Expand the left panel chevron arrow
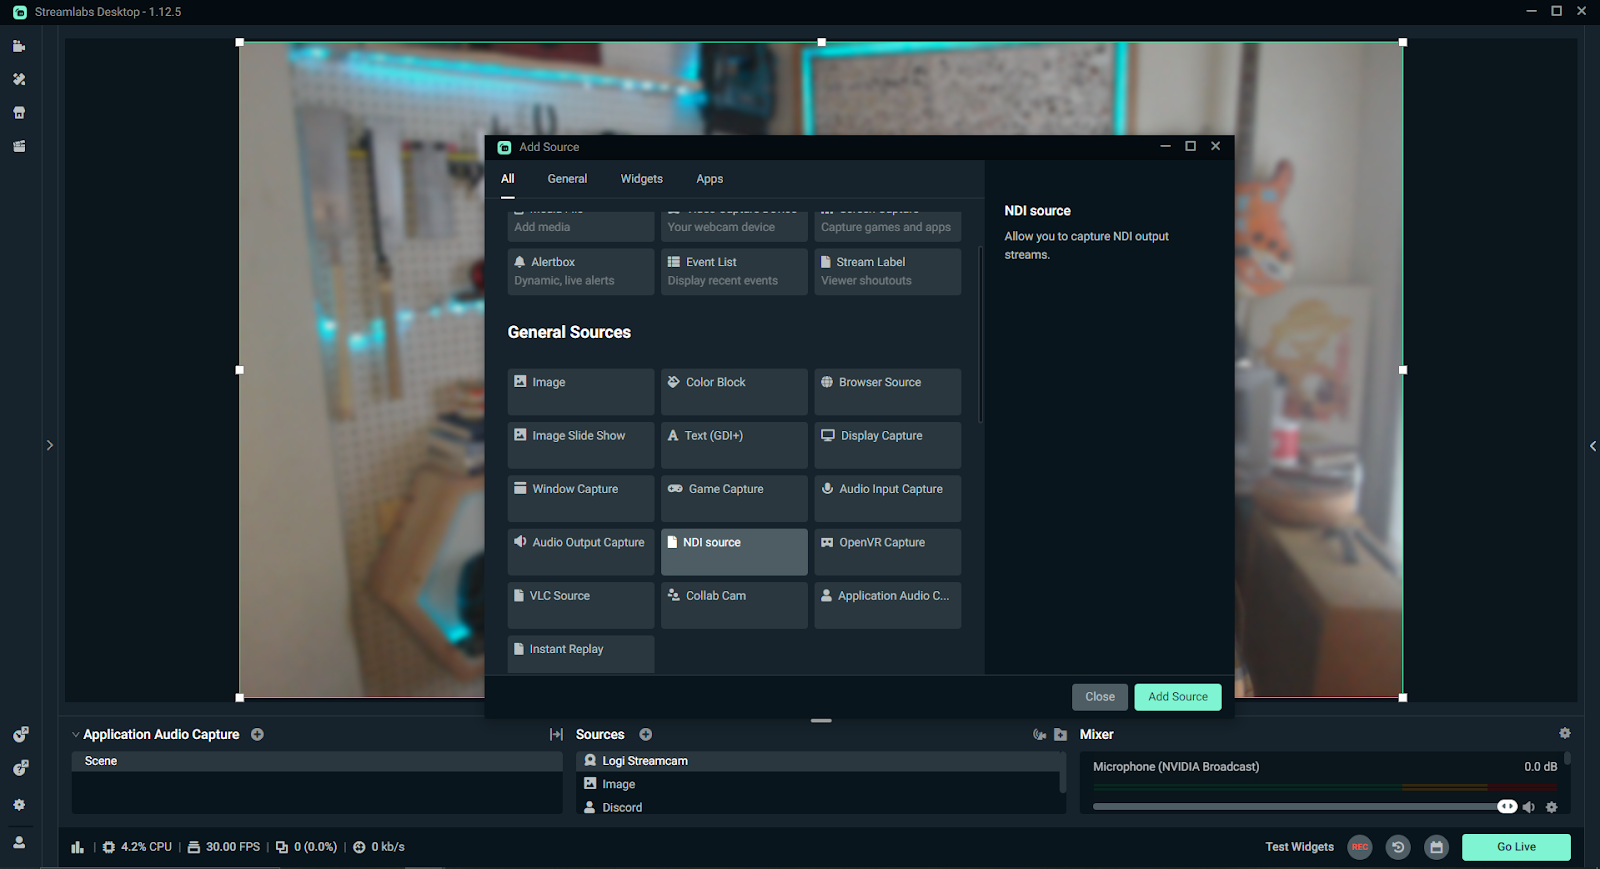 coord(49,445)
